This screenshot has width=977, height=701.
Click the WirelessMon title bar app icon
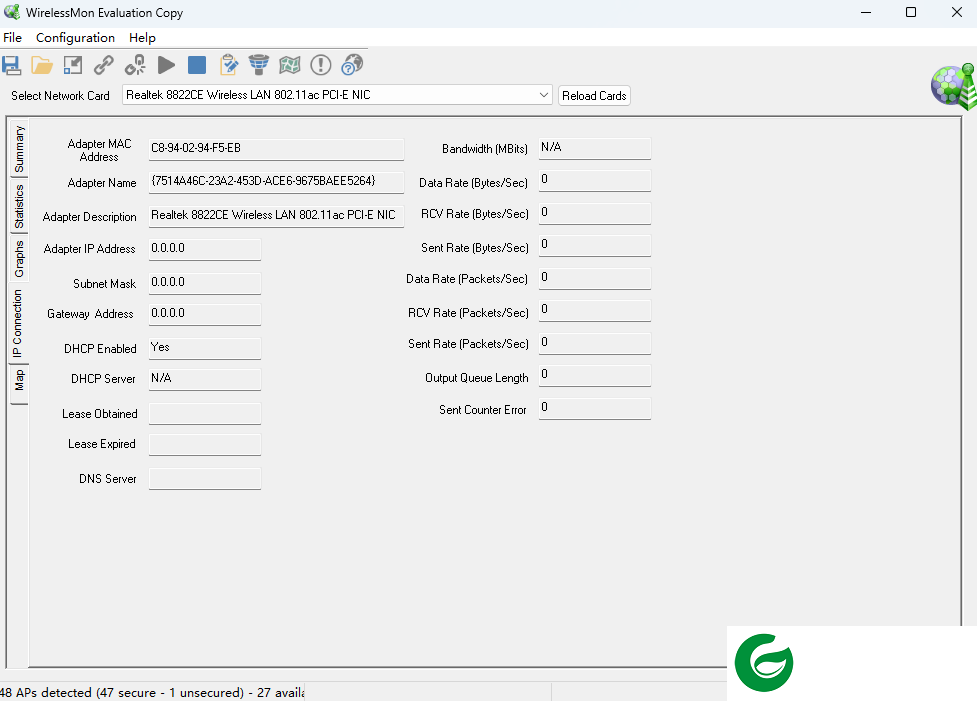tap(12, 12)
